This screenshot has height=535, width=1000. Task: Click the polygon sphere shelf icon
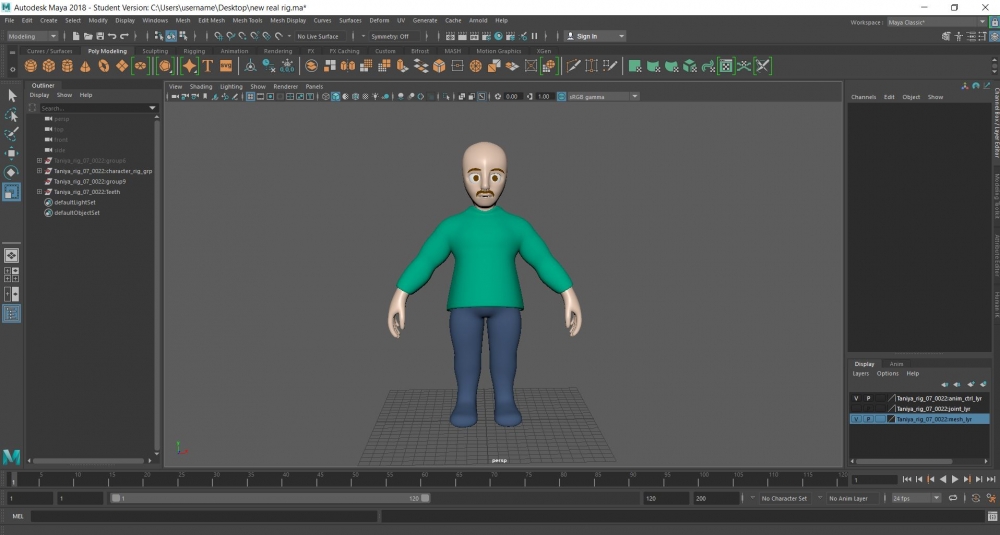31,66
